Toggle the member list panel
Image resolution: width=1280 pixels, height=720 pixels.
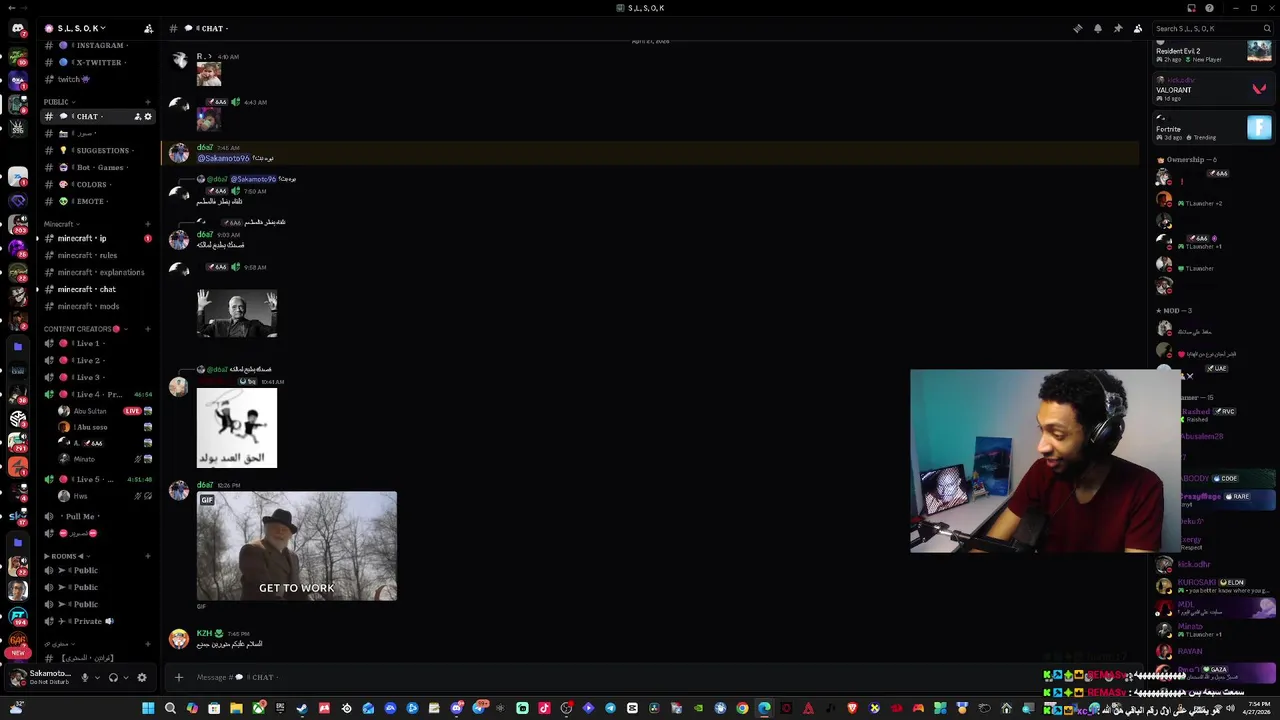[1137, 28]
